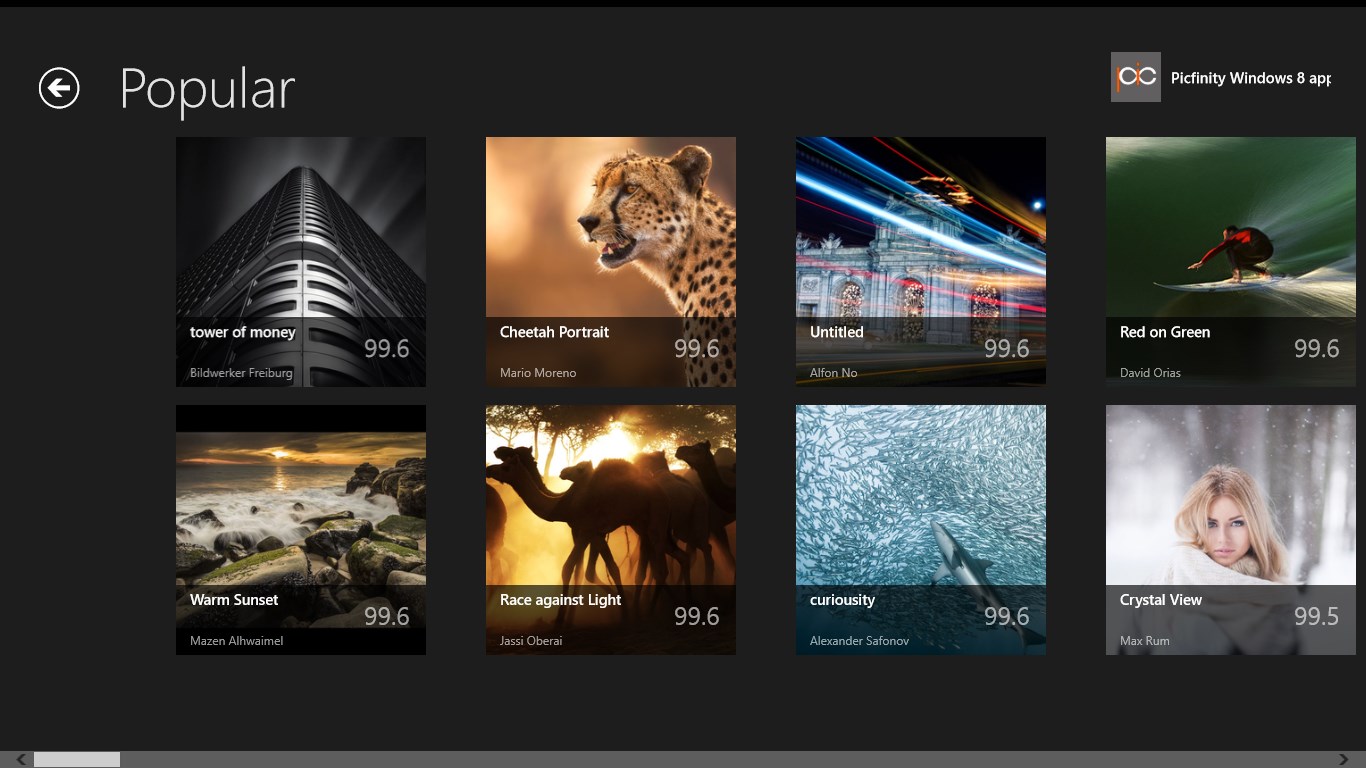This screenshot has height=768, width=1366.
Task: Click the 99.5 rating on Crystal View
Action: [x=1316, y=616]
